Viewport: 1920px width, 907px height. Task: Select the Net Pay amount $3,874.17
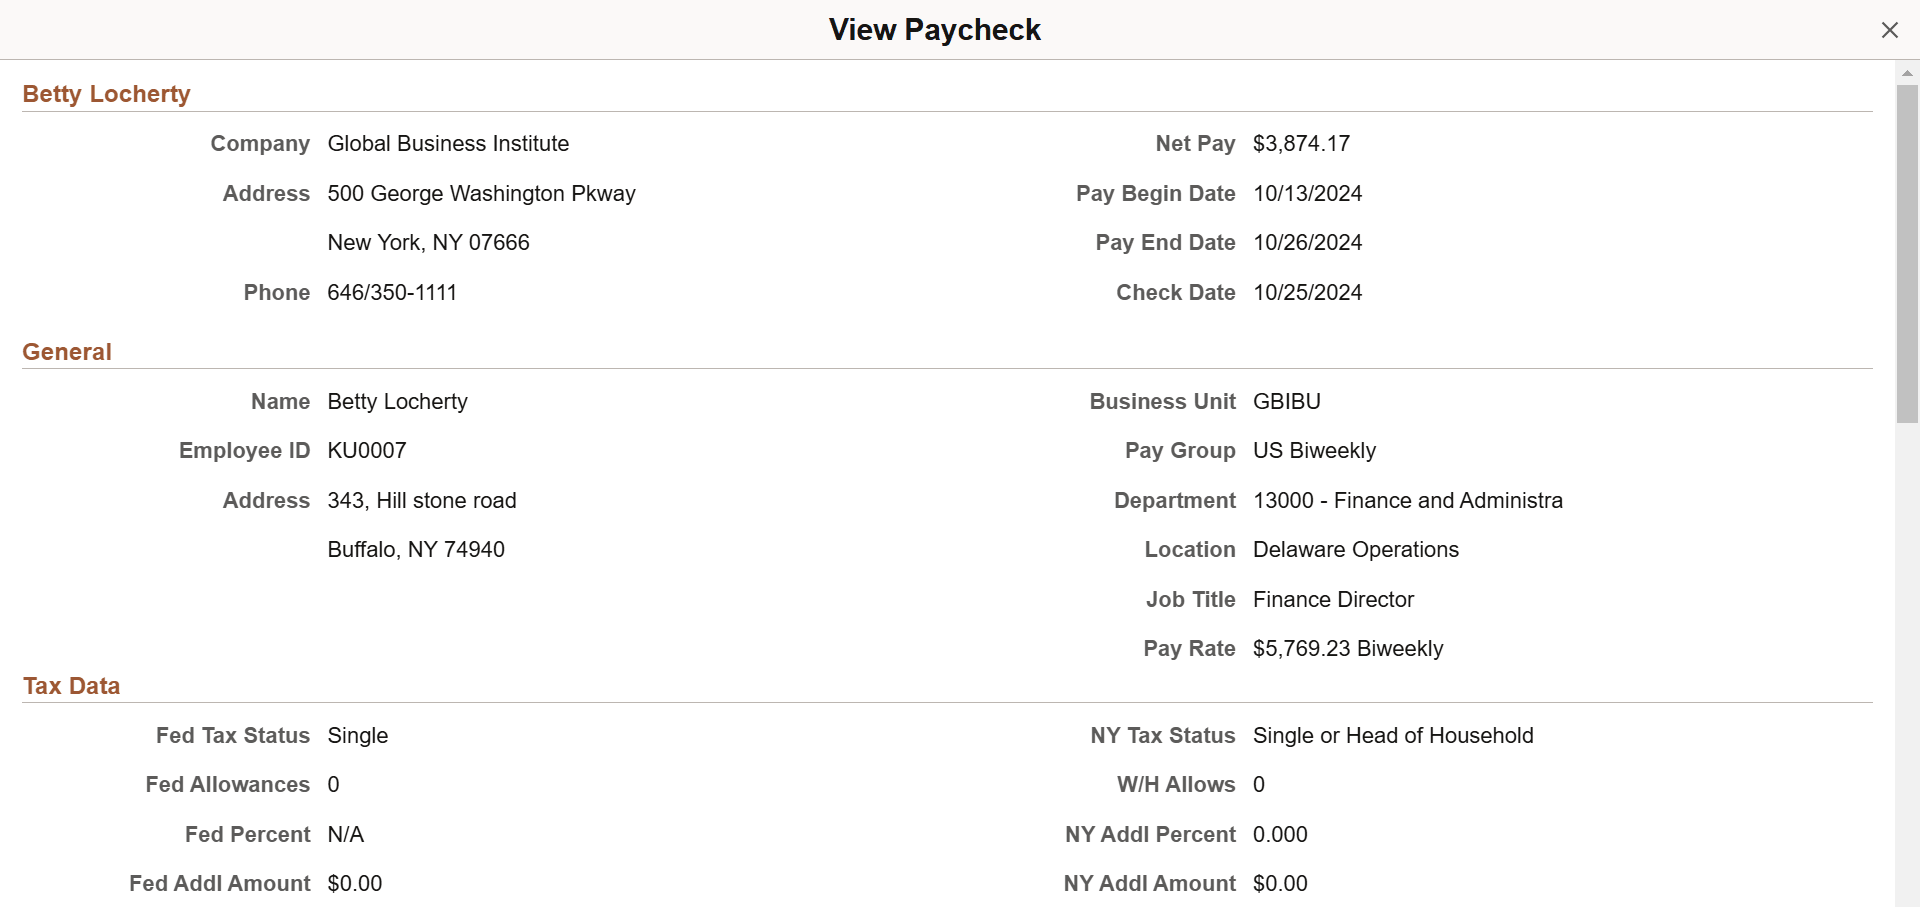(1301, 143)
